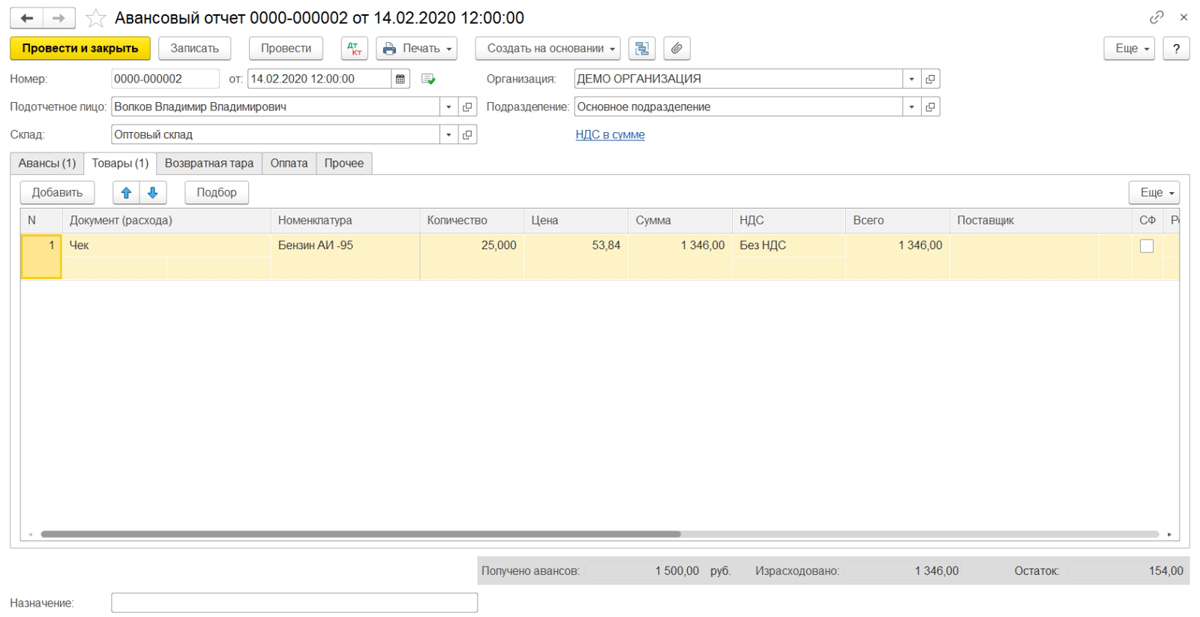Screen dimensions: 1200x617
Task: Move row up with blue arrow
Action: (x=126, y=193)
